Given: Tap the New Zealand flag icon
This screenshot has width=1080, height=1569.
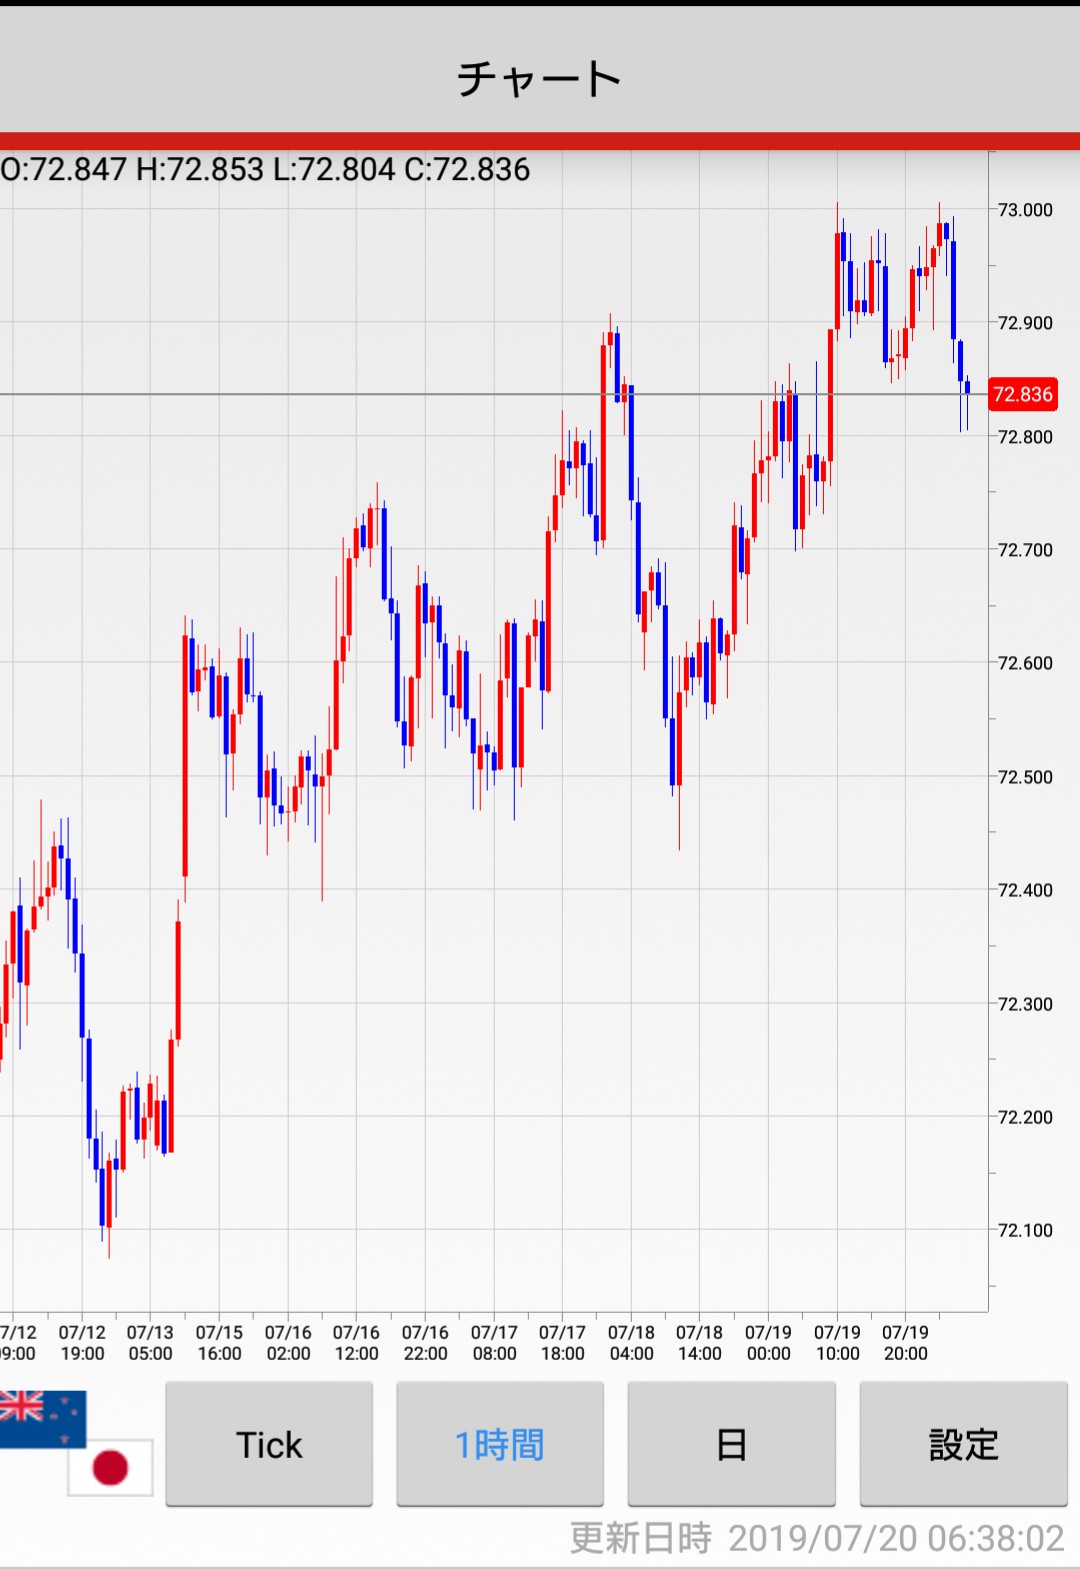Looking at the screenshot, I should [x=40, y=1415].
